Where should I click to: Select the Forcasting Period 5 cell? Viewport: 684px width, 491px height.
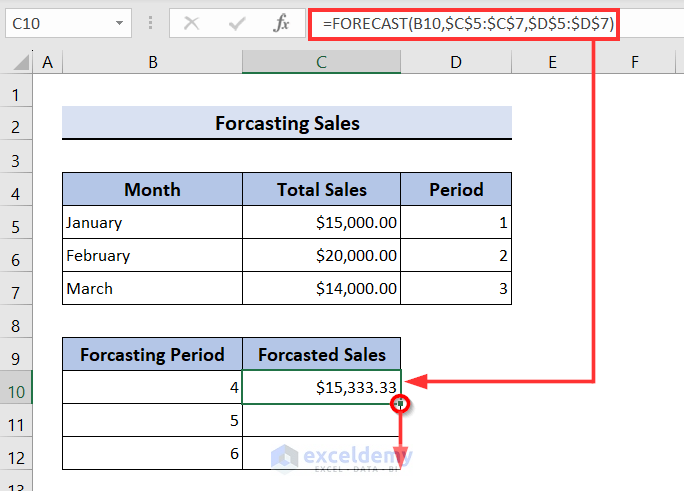click(x=152, y=421)
